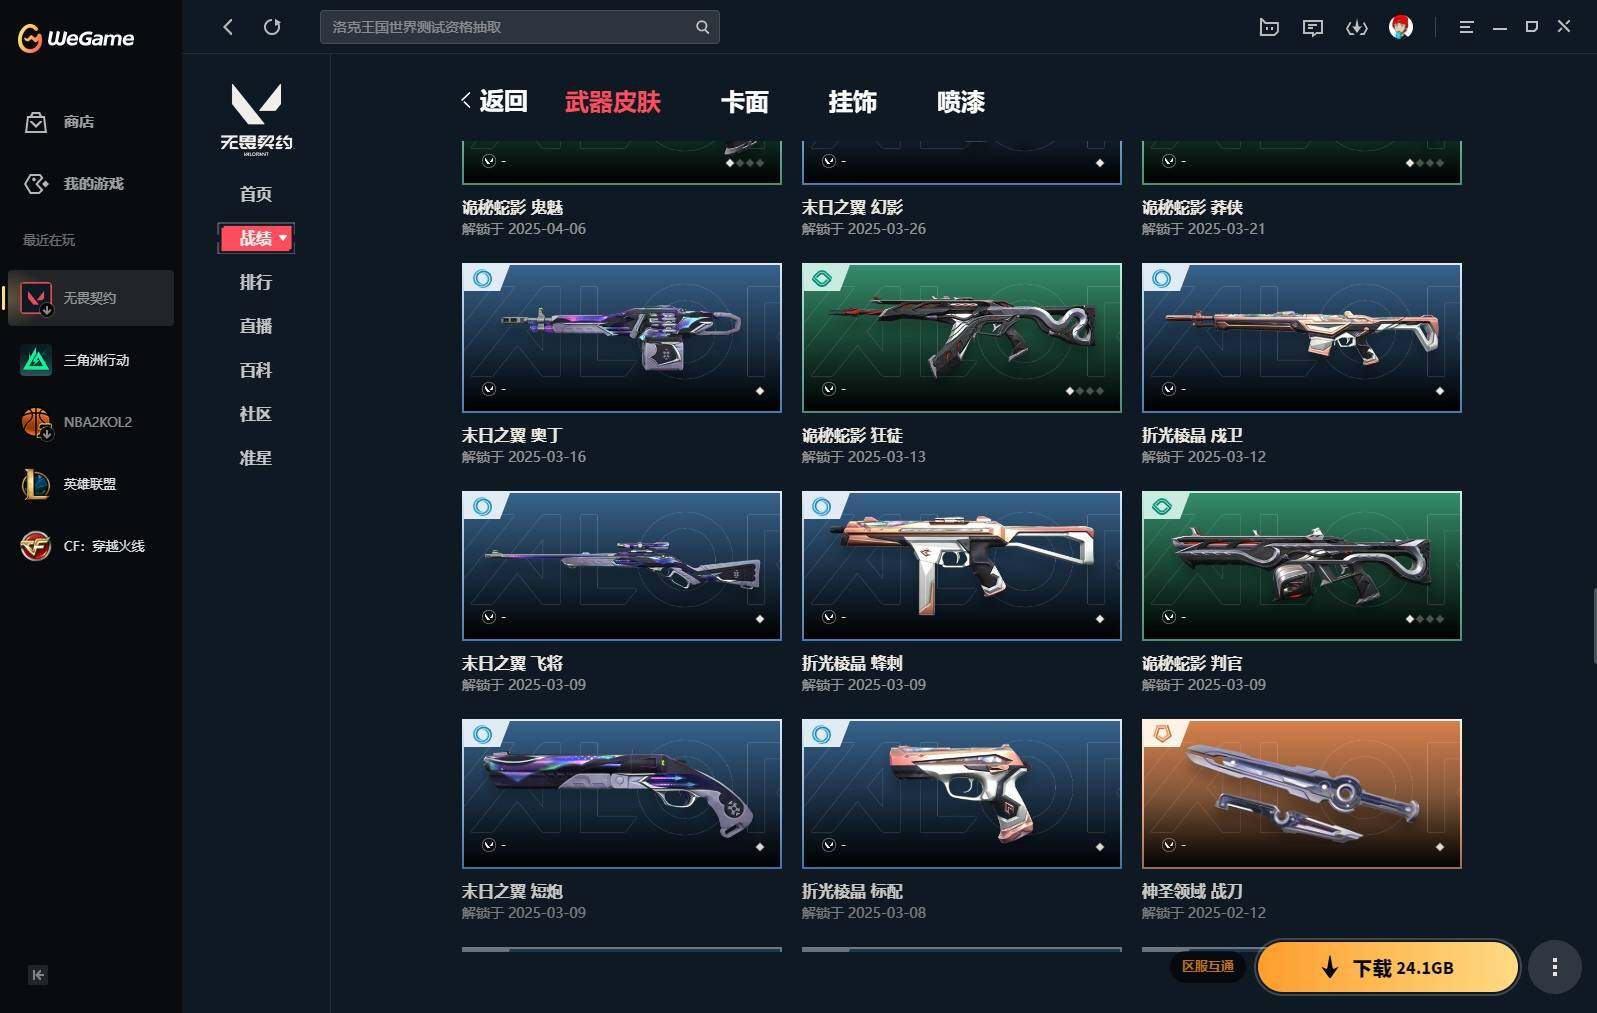Switch to the 喷漆 tab

[x=961, y=102]
